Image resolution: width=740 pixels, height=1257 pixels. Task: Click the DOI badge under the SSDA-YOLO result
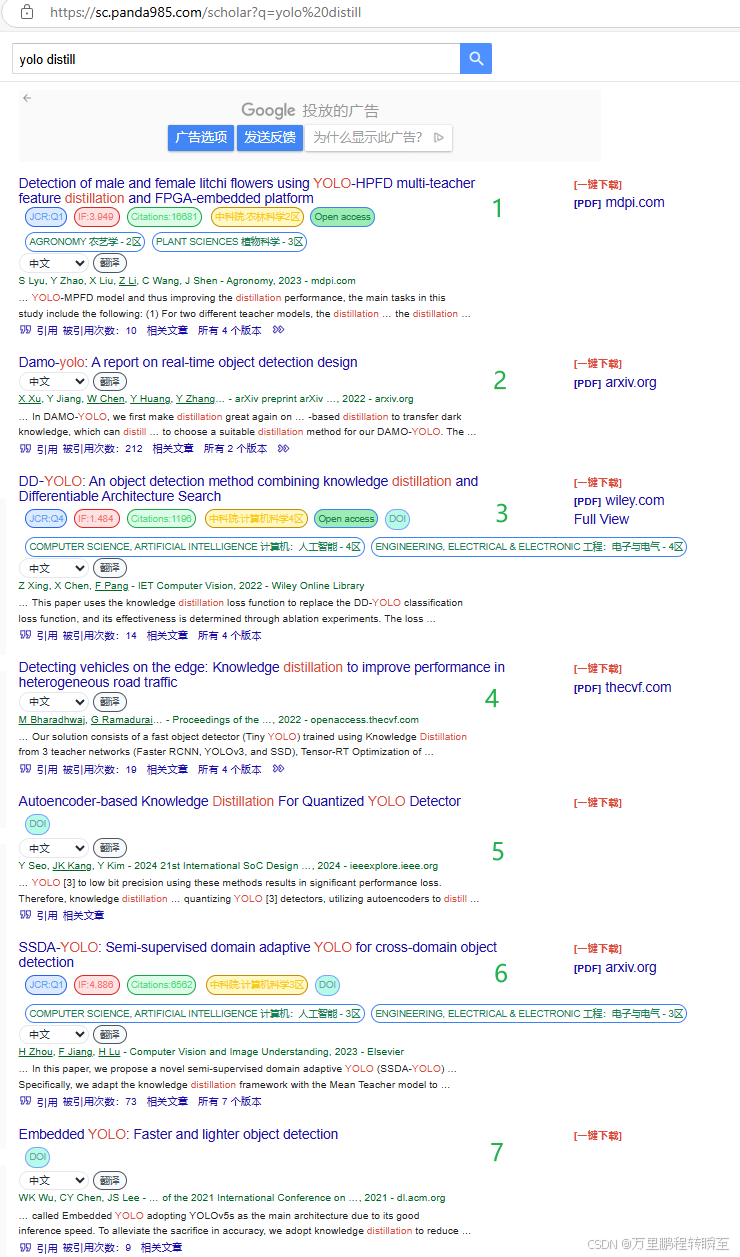coord(327,985)
